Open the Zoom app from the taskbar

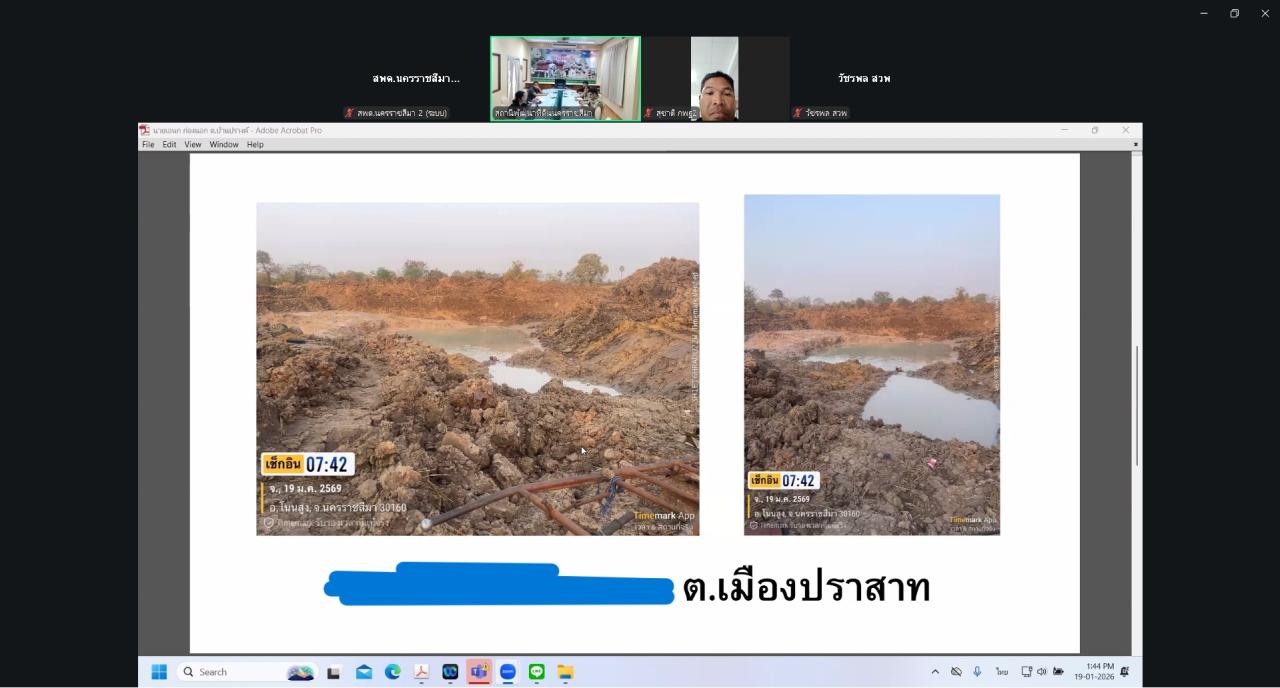[507, 672]
